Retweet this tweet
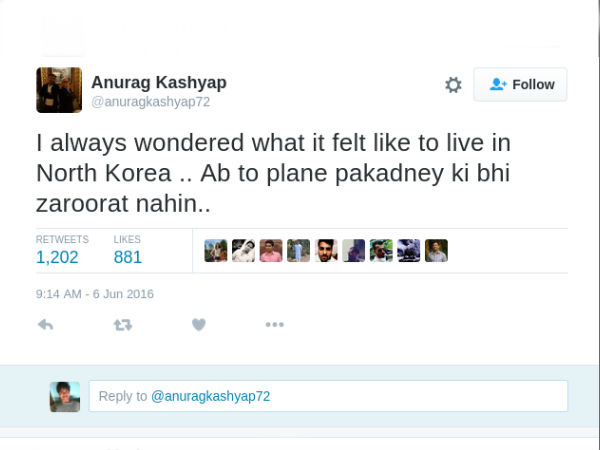600x450 pixels. point(122,324)
